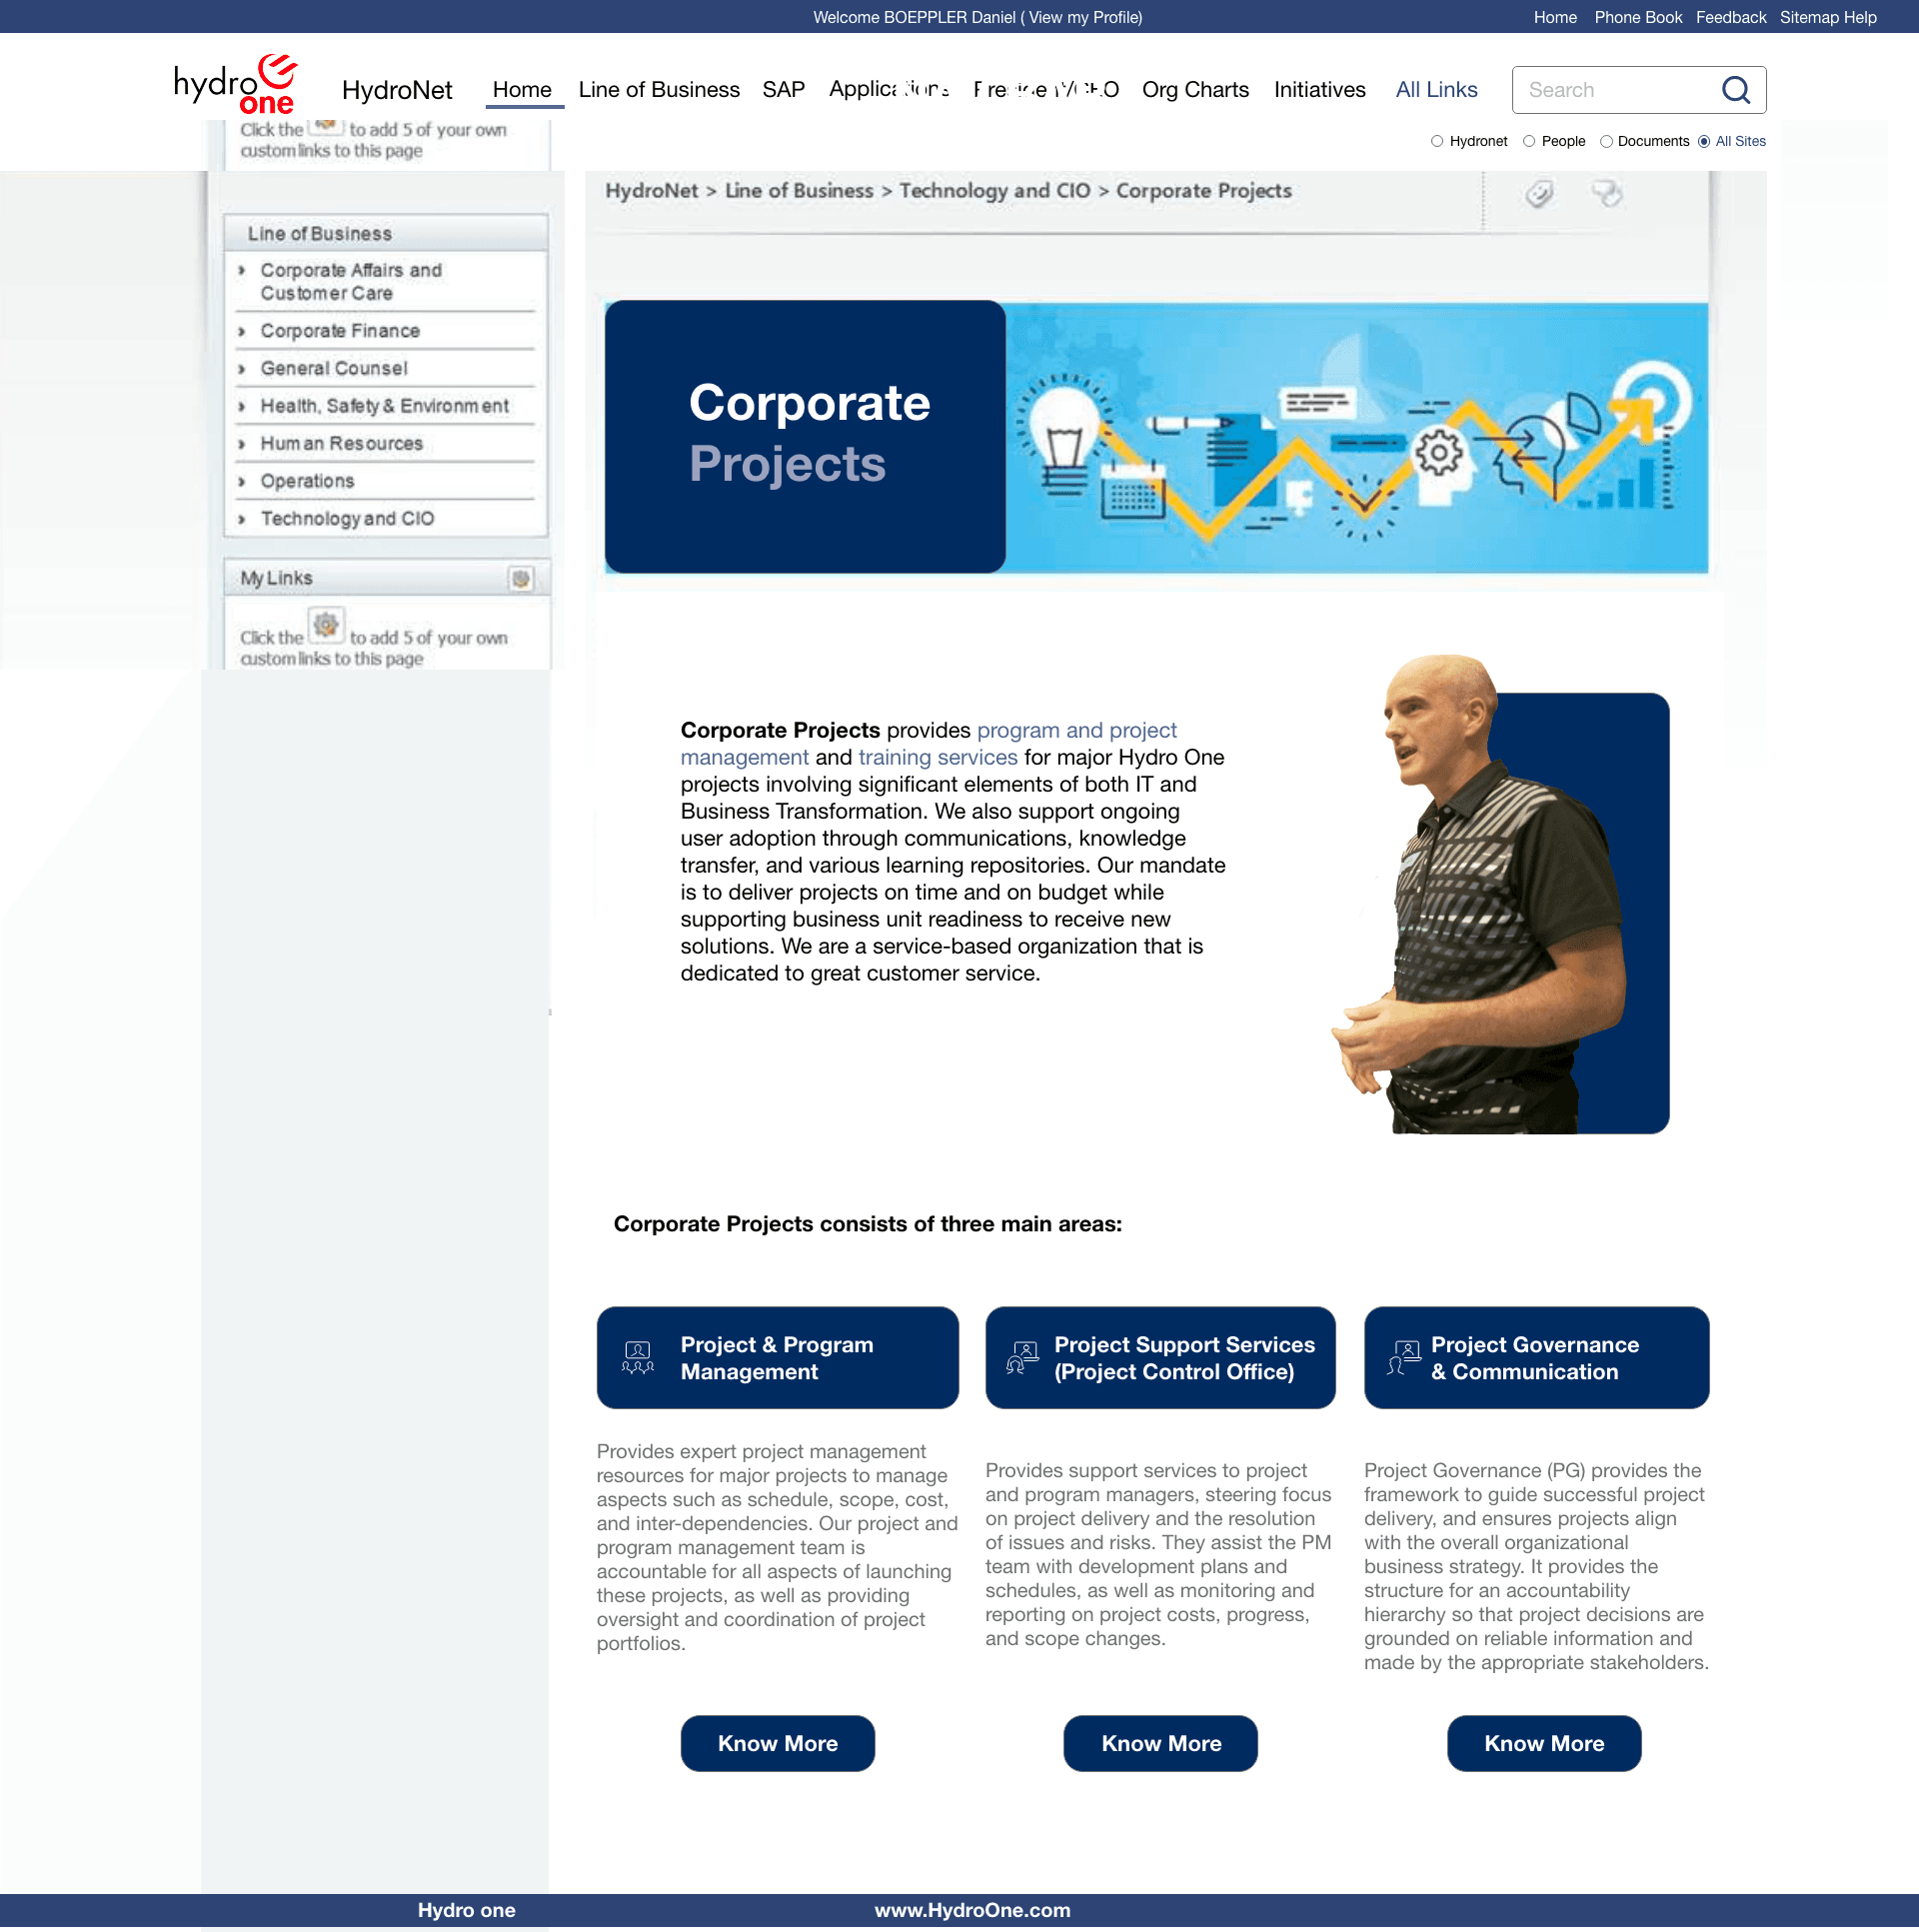Click Know More under Project & Program Management

777,1743
